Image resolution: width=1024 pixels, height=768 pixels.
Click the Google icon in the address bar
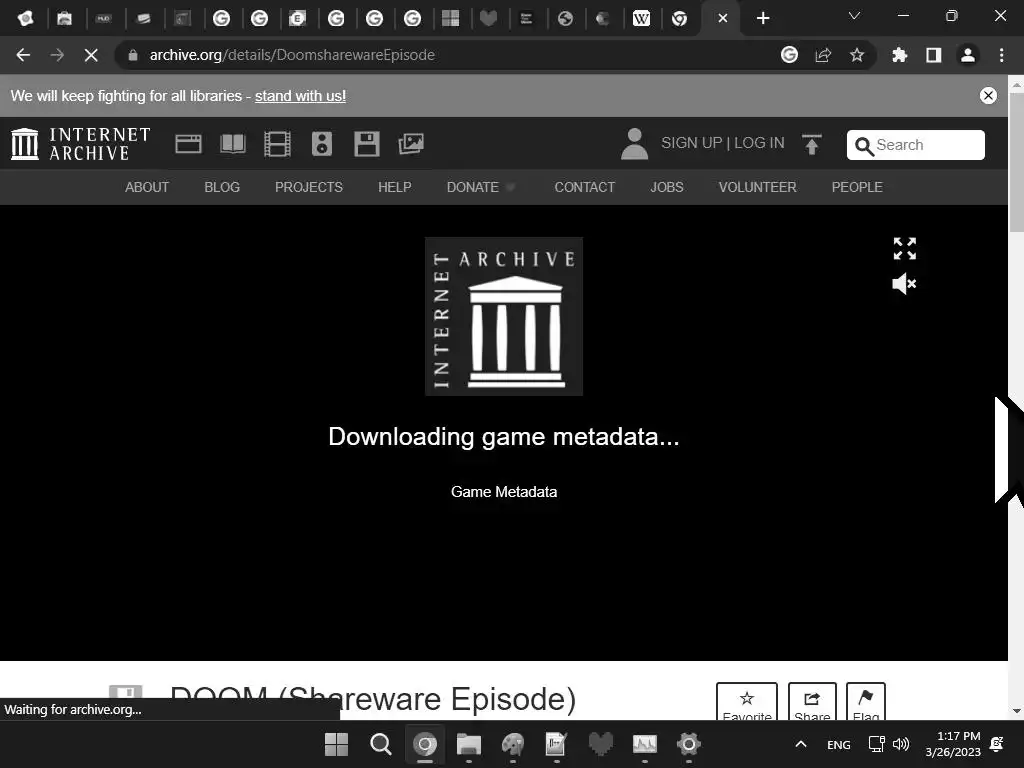pyautogui.click(x=789, y=56)
